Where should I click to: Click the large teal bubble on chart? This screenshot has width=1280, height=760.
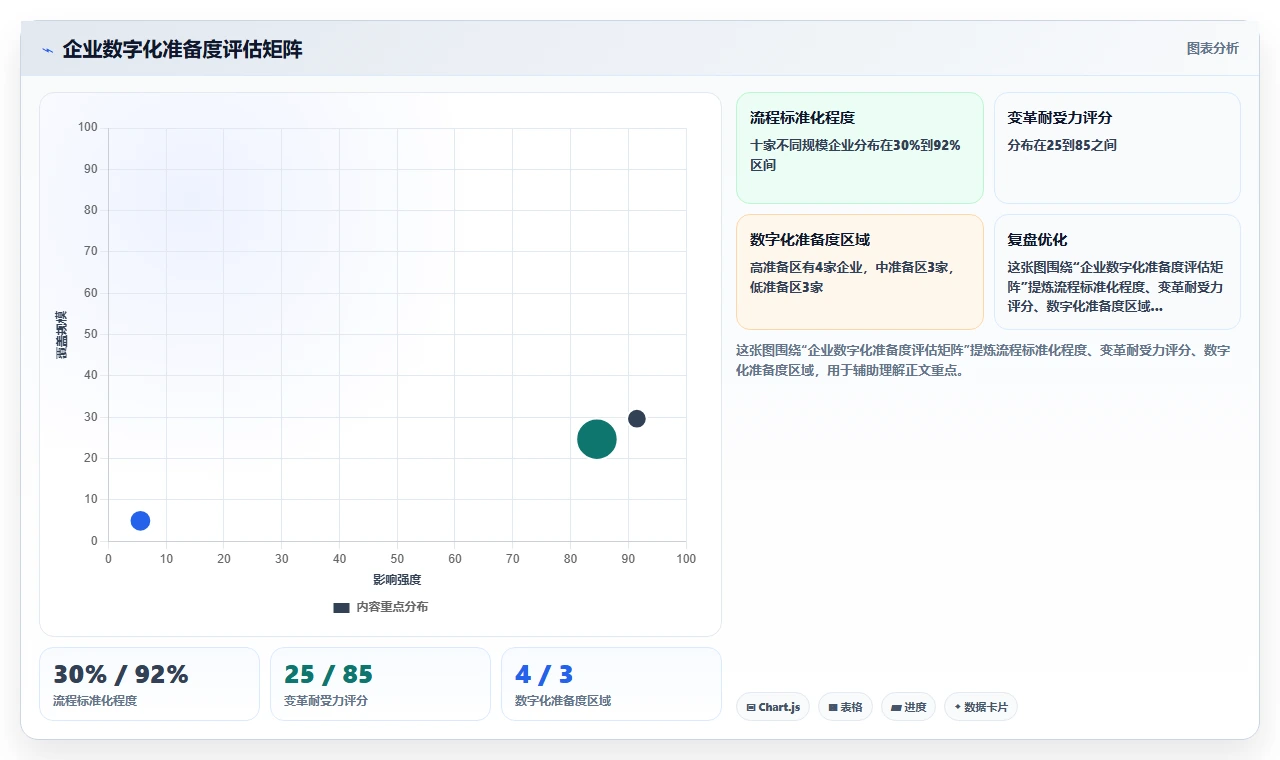[597, 438]
